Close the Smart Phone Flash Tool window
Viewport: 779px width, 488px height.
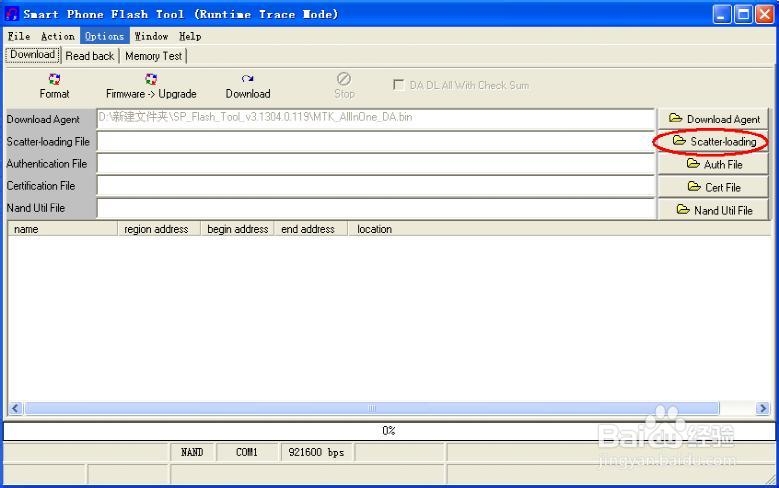pos(765,14)
